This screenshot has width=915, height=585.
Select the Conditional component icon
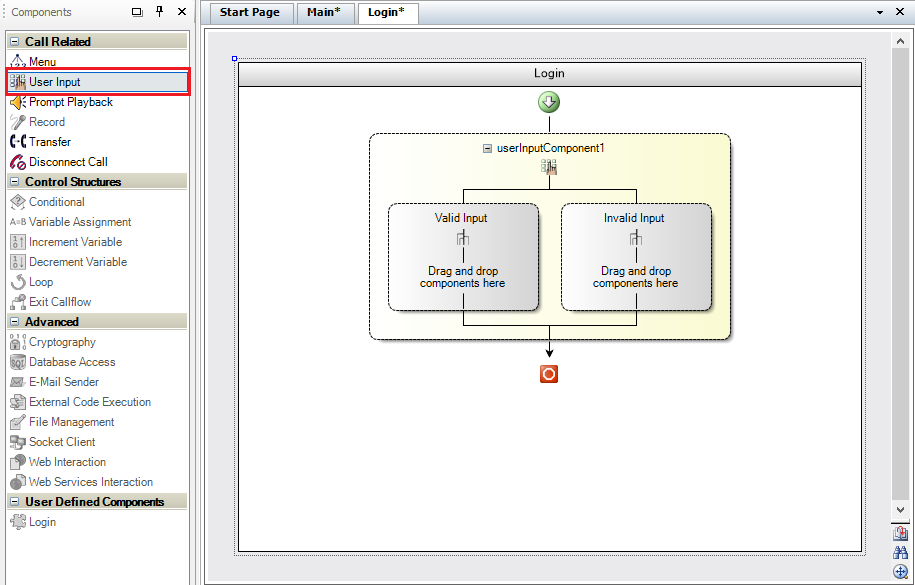pyautogui.click(x=18, y=201)
